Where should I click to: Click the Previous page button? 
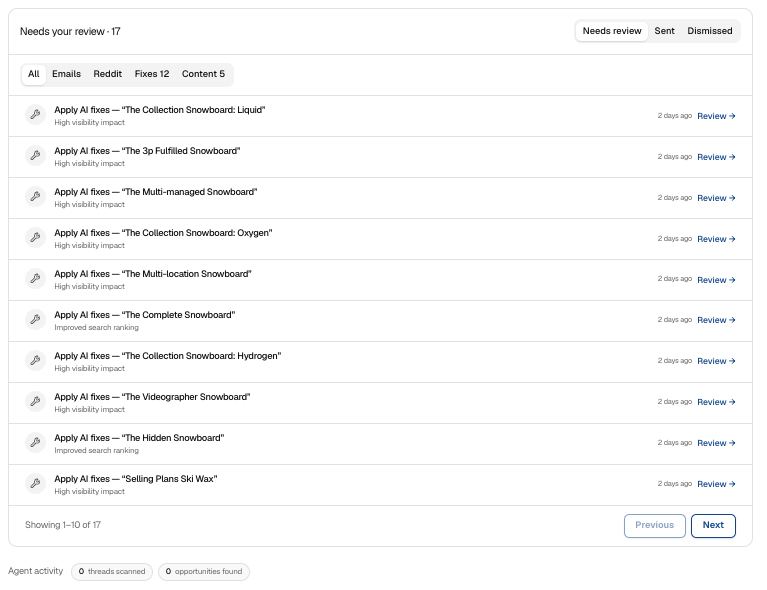pyautogui.click(x=654, y=525)
